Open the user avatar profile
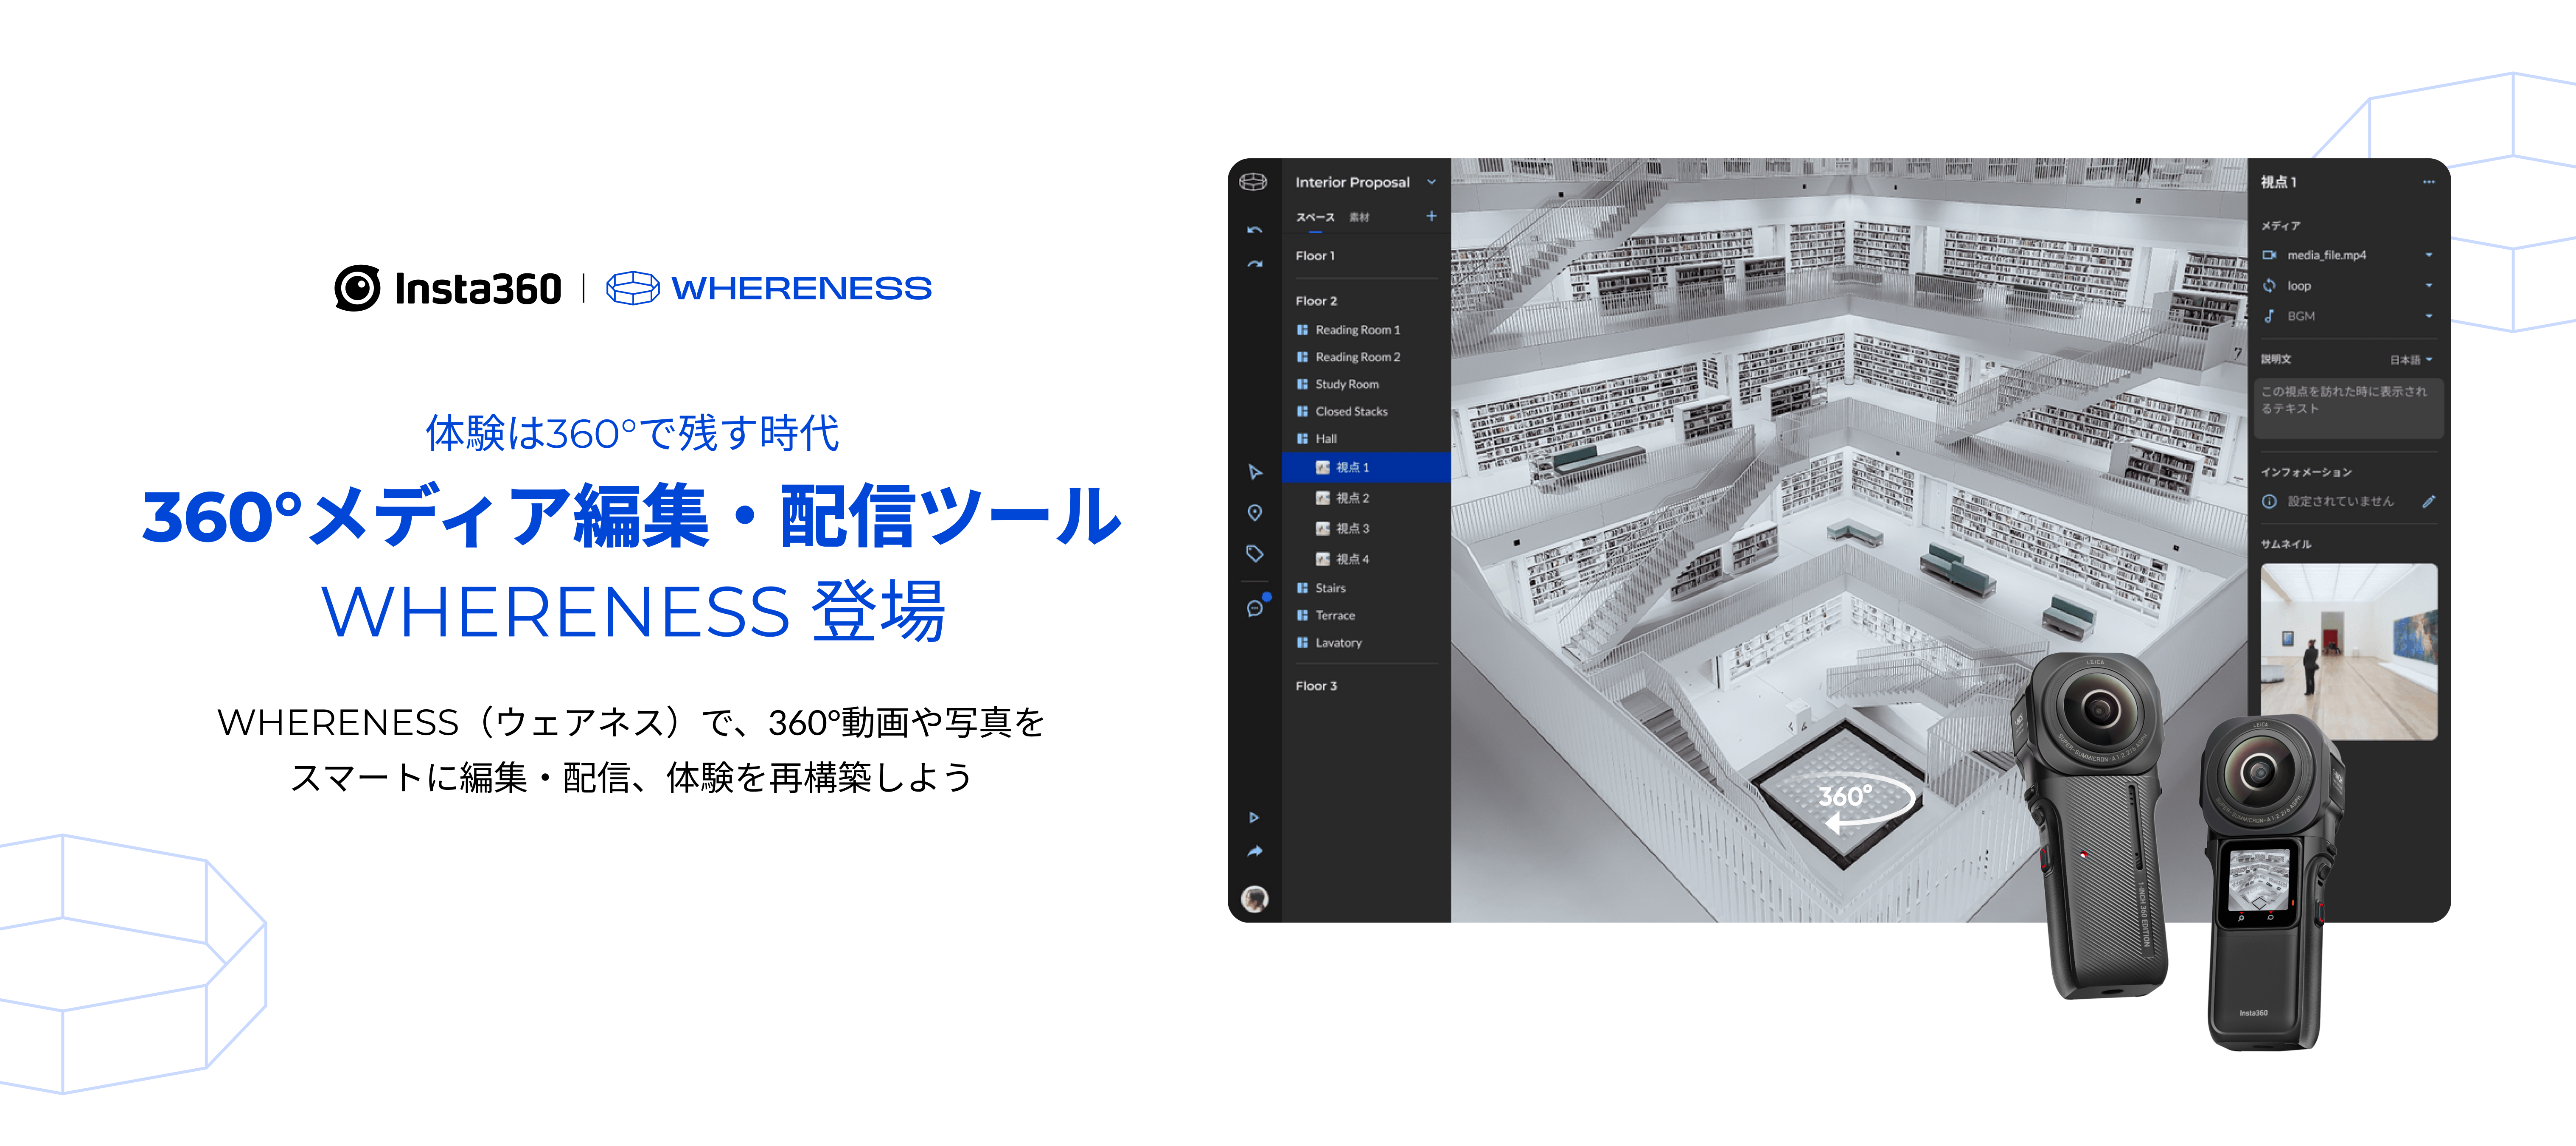The height and width of the screenshot is (1146, 2576). tap(1254, 899)
